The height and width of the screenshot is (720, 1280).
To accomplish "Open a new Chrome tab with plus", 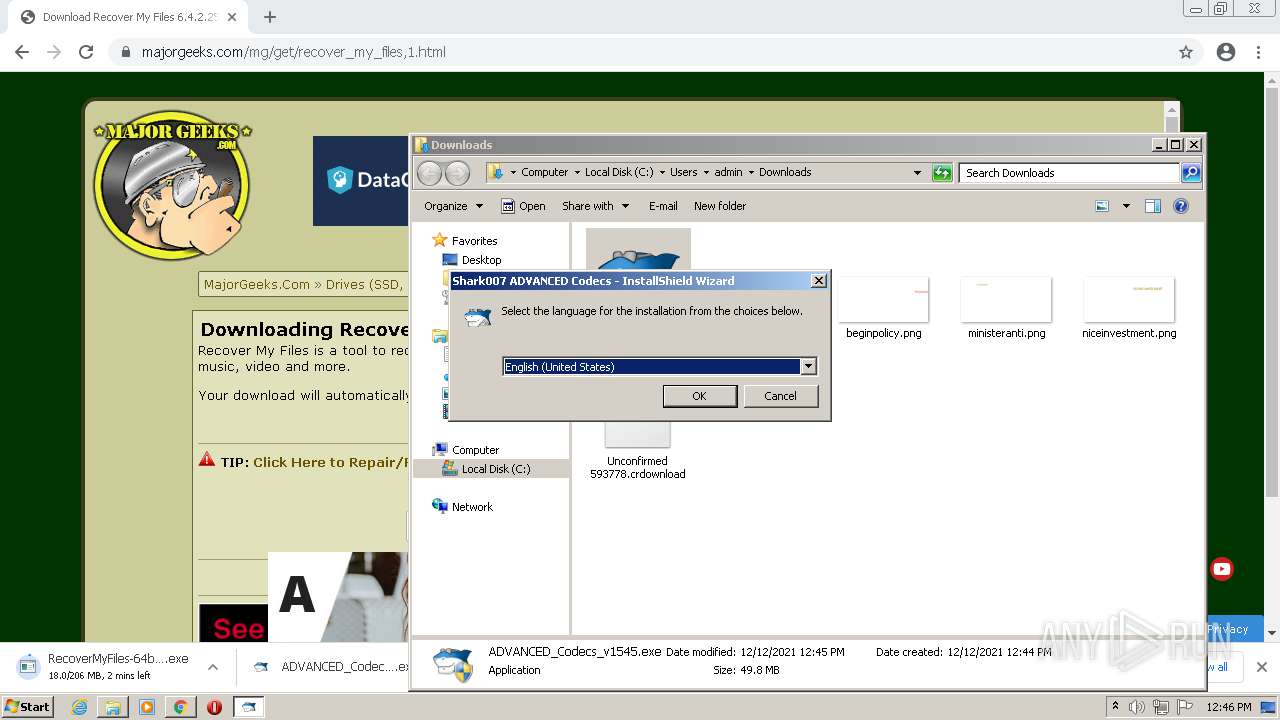I will (269, 17).
